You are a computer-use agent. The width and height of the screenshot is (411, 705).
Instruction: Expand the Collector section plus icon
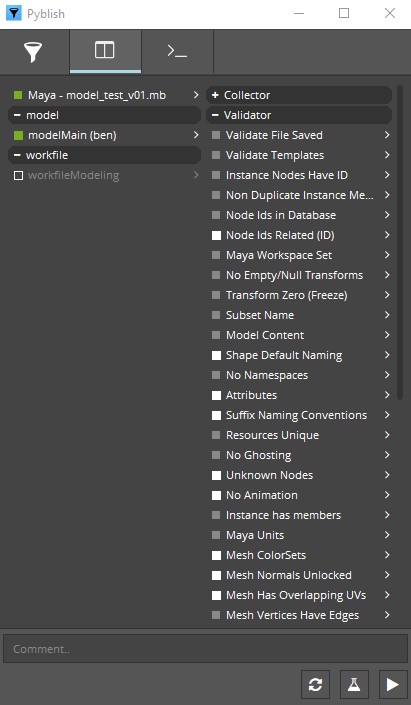click(215, 95)
